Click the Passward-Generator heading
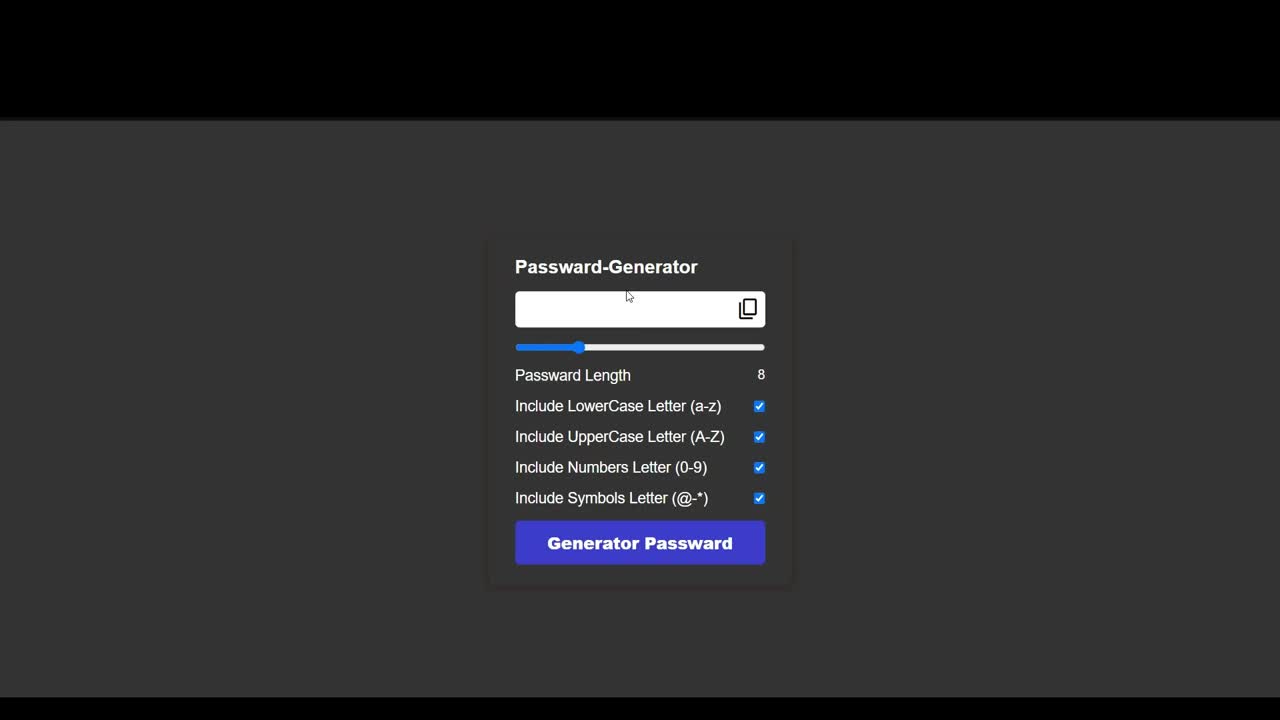The image size is (1280, 720). 606,267
